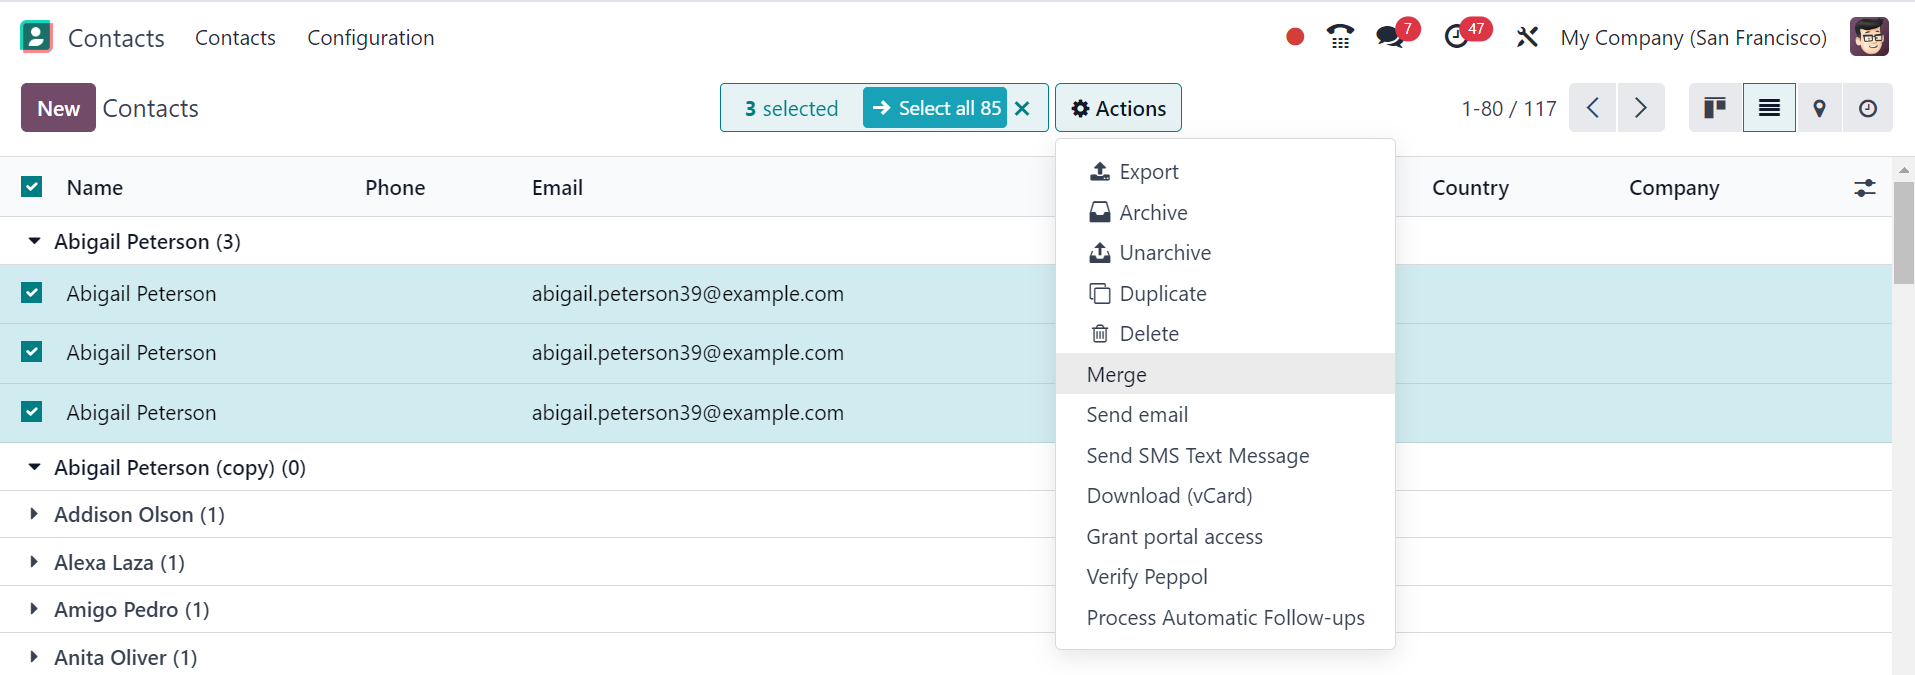Open column settings adjust icon
Viewport: 1915px width, 675px height.
coord(1864,188)
